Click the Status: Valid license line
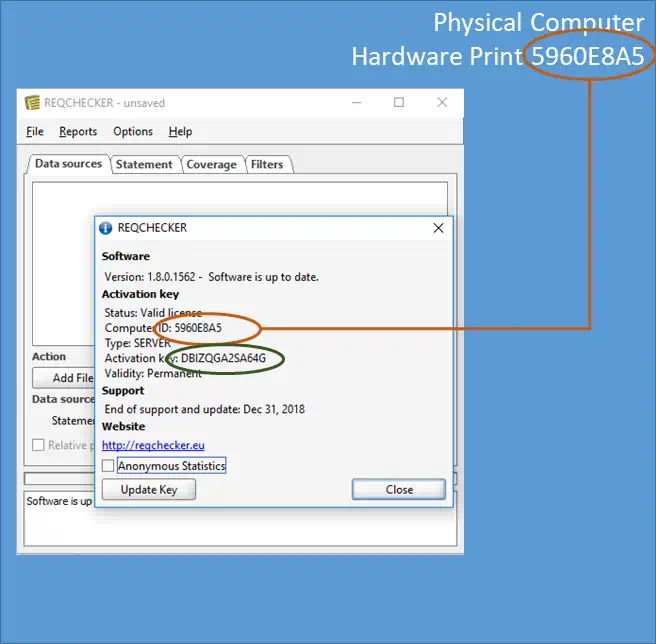 [153, 313]
